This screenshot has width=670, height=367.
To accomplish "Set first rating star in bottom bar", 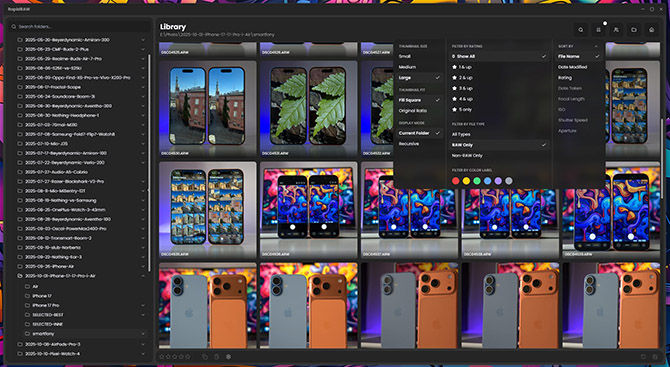I will [x=162, y=356].
